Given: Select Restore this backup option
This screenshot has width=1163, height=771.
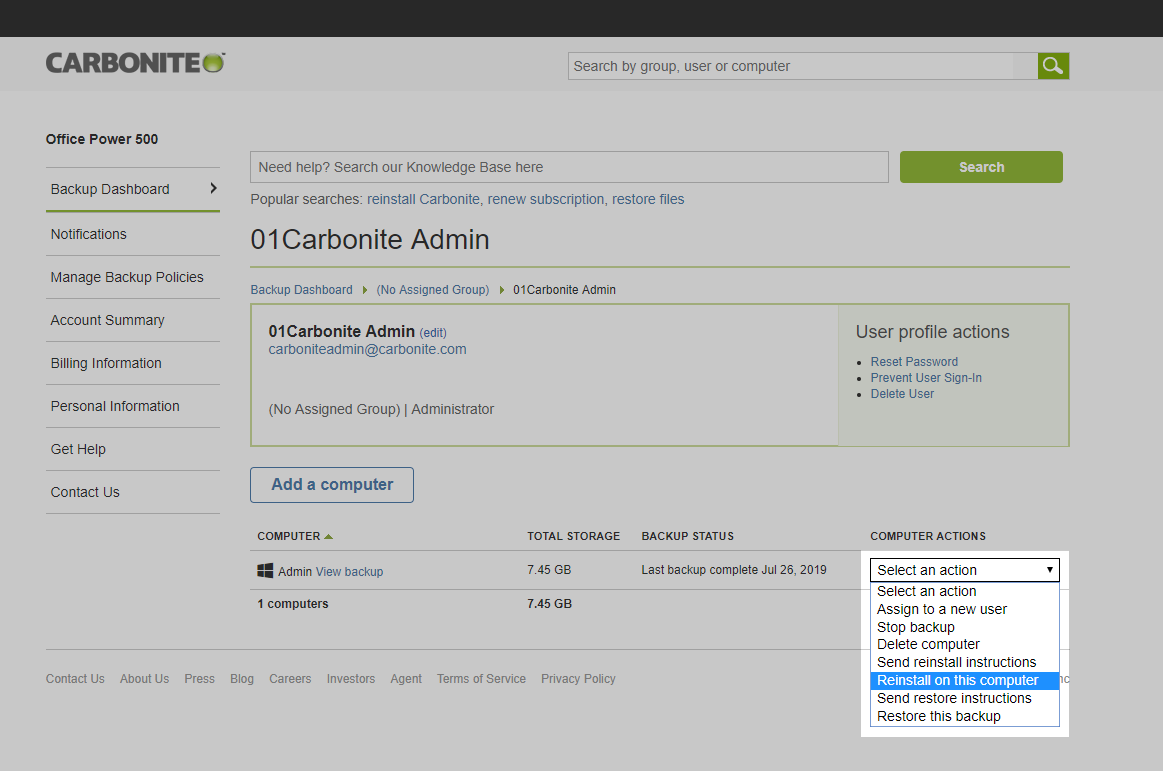Looking at the screenshot, I should tap(938, 716).
